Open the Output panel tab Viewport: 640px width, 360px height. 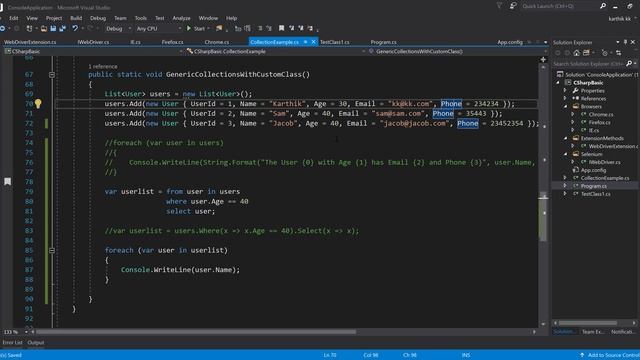pos(36,342)
